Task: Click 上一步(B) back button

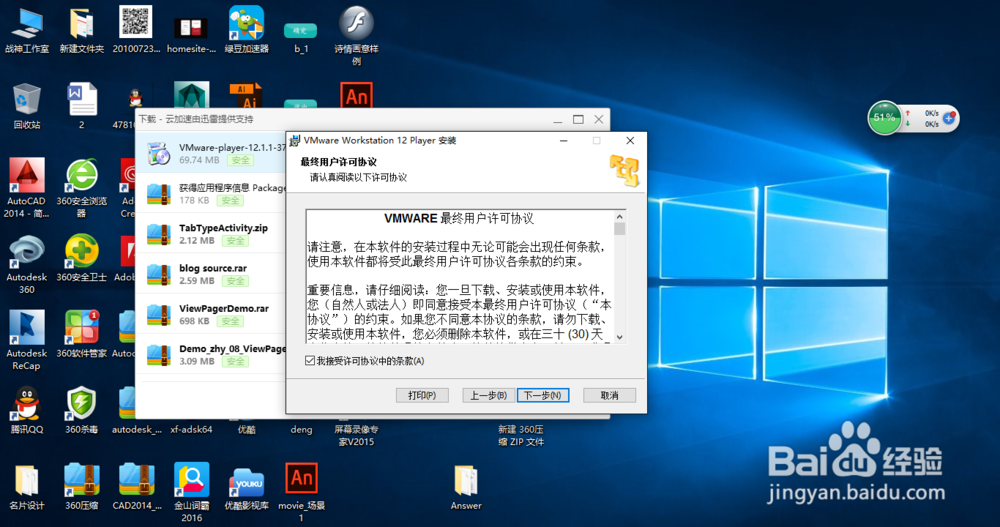Action: [489, 396]
